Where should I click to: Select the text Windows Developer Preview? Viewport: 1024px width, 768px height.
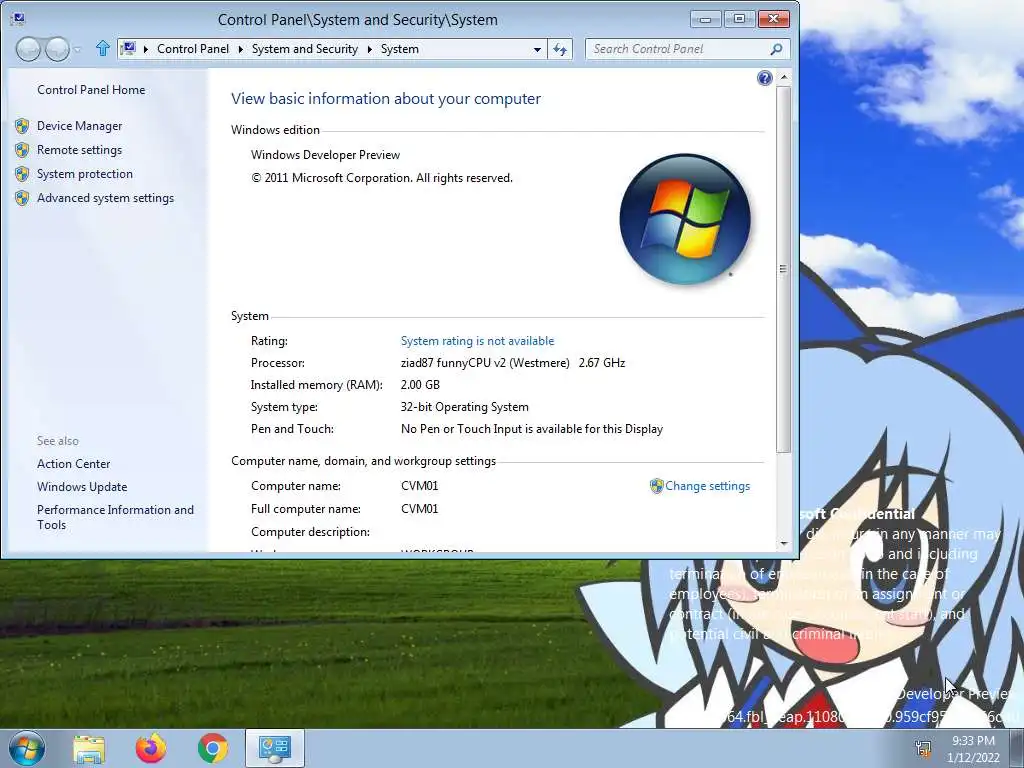click(x=325, y=155)
